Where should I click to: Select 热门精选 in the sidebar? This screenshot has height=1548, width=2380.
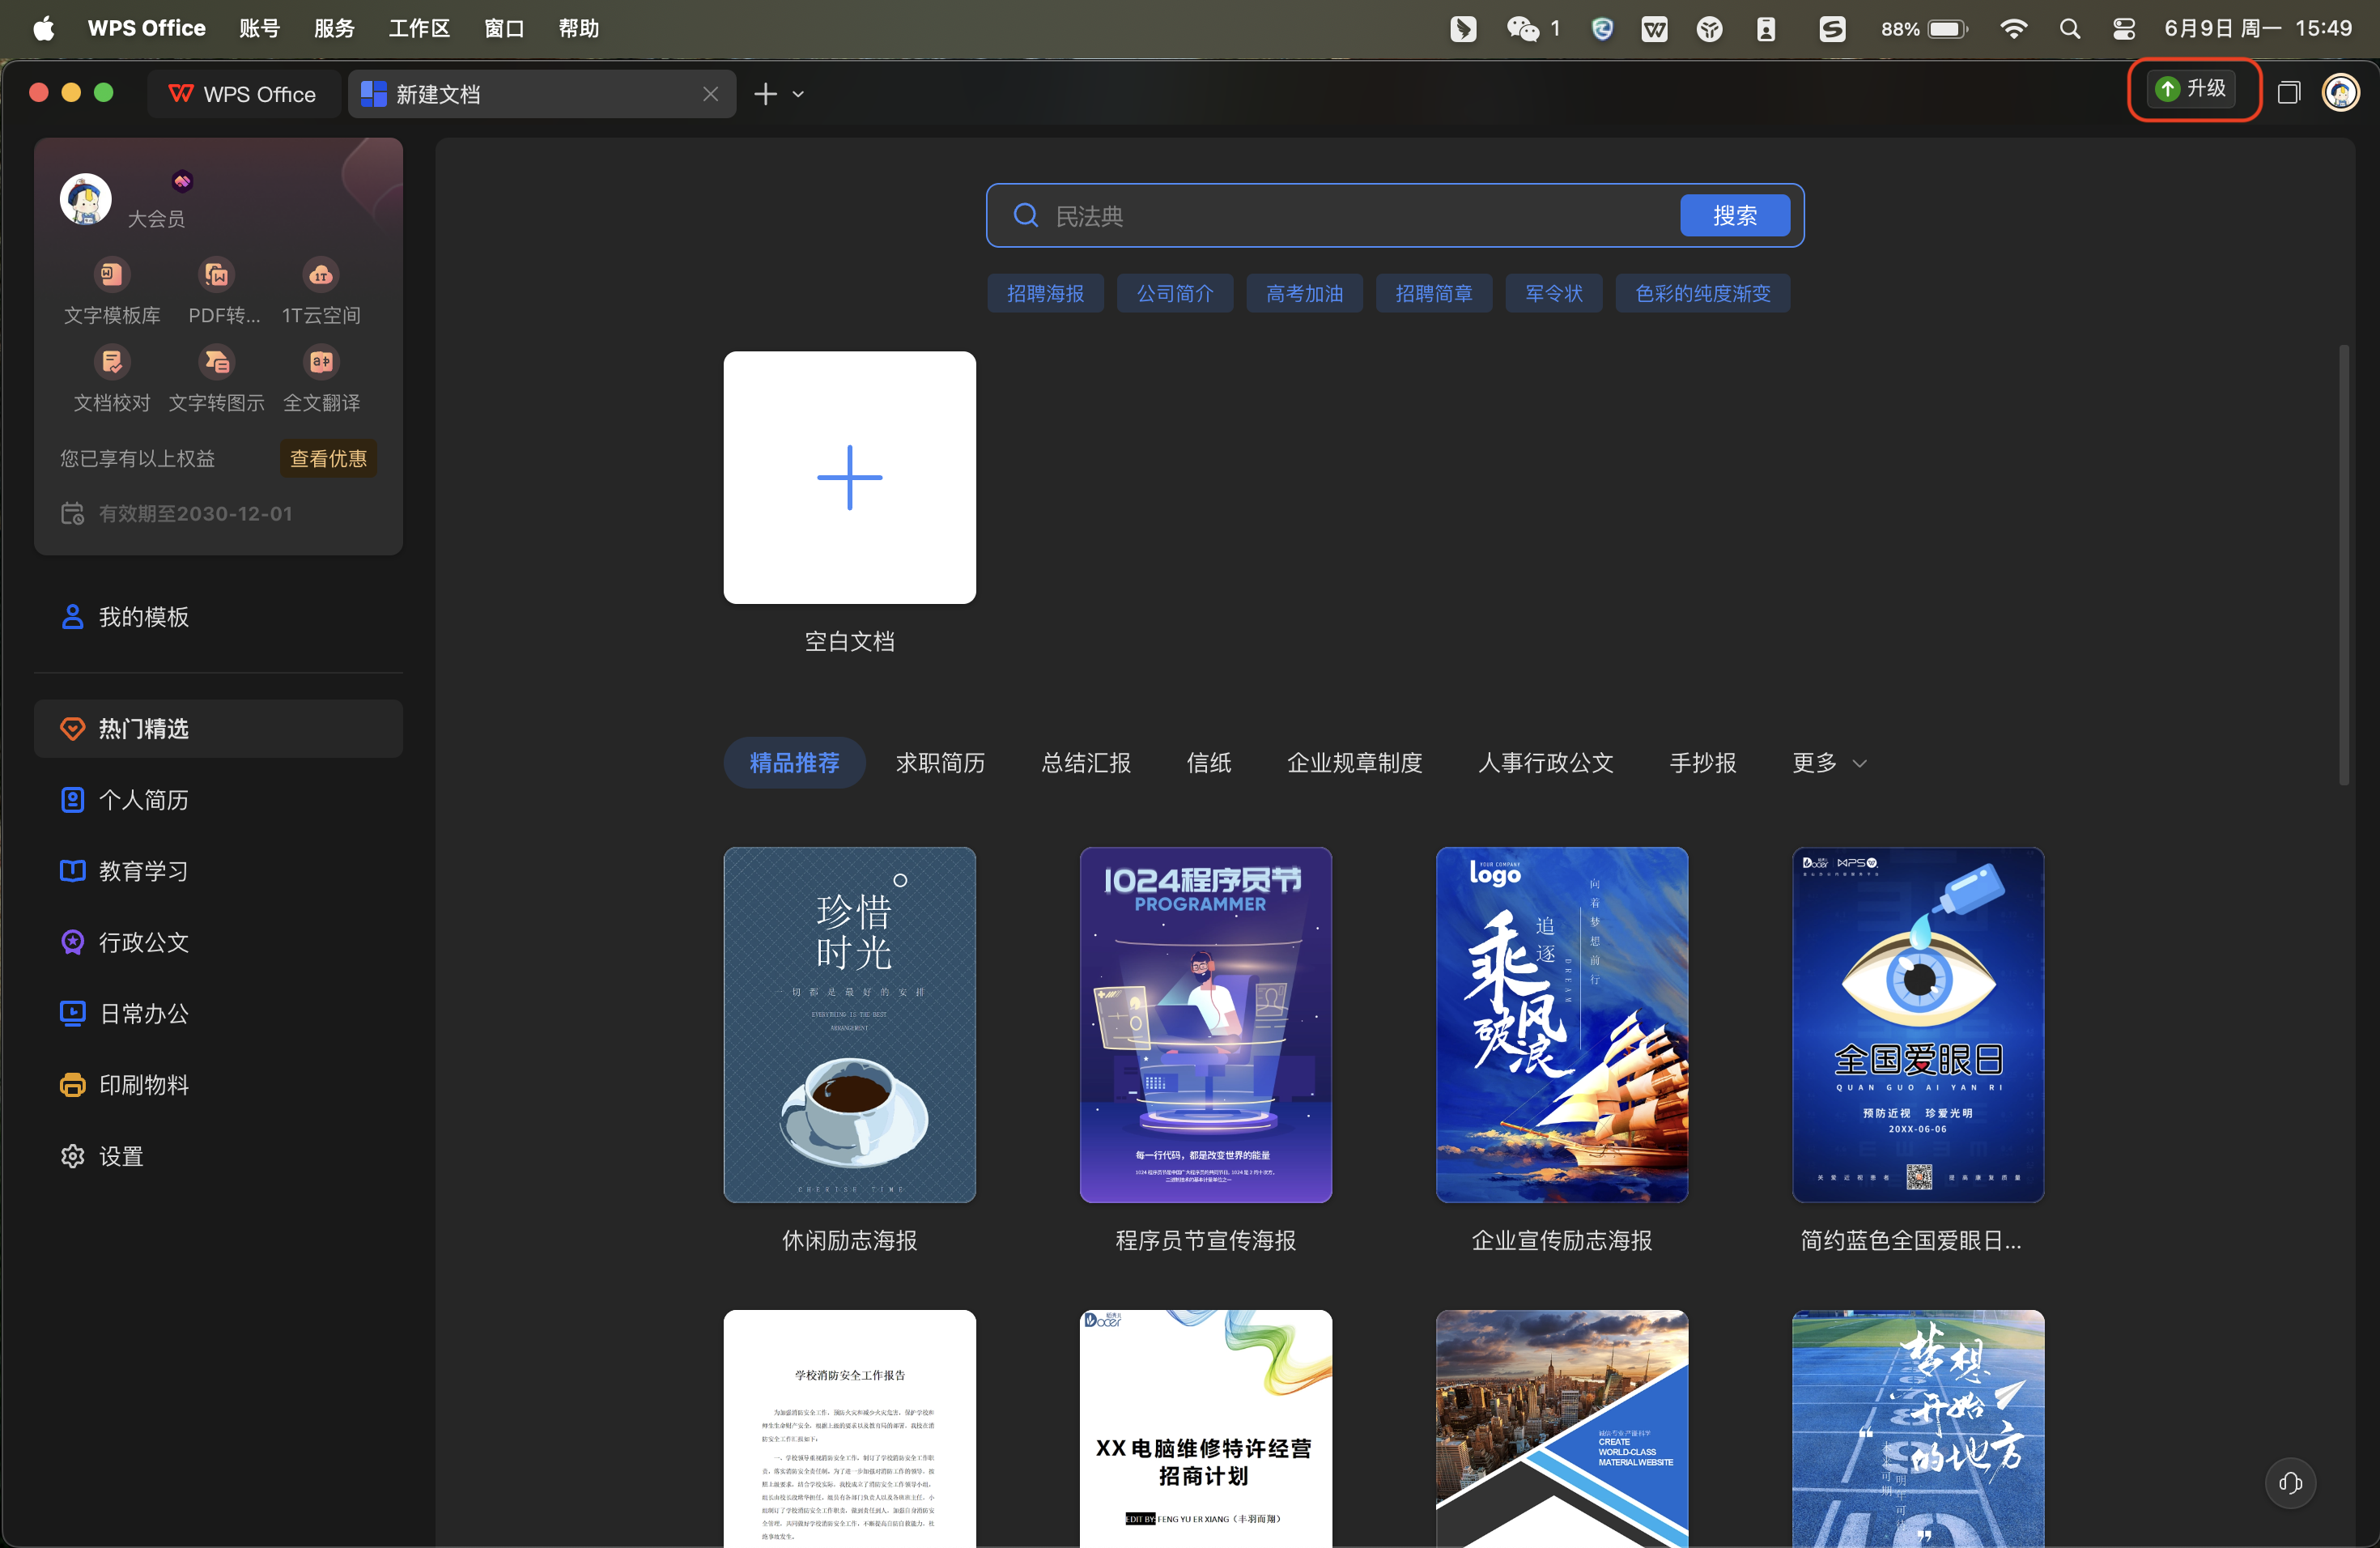point(218,728)
